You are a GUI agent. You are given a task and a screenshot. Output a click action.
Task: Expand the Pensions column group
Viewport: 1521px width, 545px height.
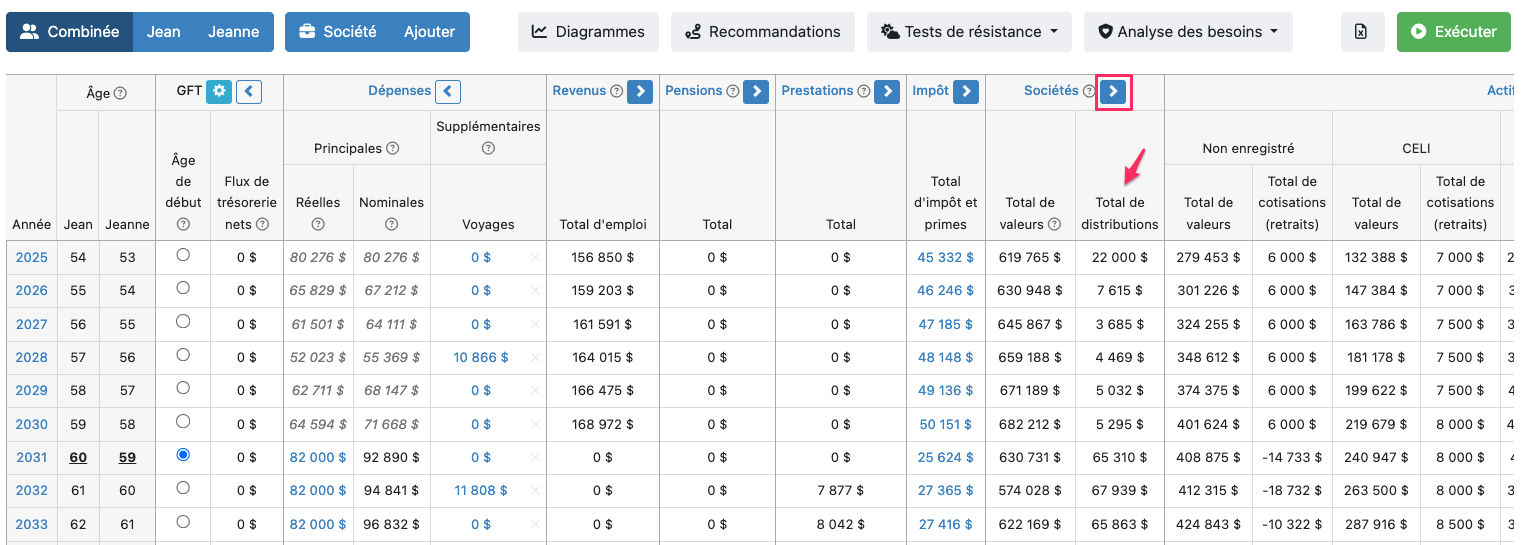click(756, 92)
